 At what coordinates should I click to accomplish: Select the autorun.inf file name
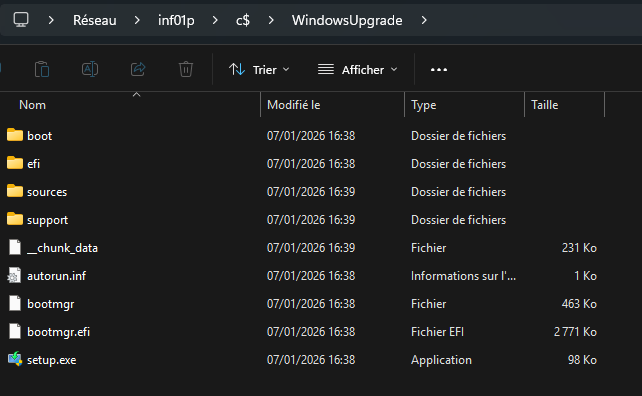click(57, 276)
